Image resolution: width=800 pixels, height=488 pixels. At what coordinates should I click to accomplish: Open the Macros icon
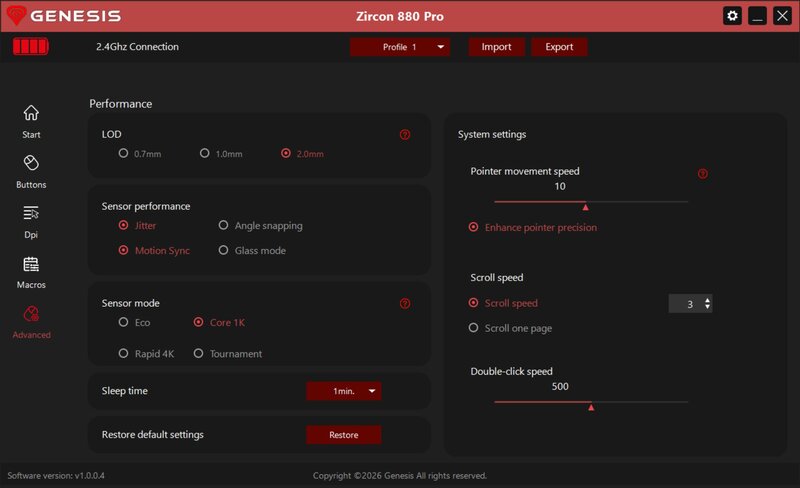click(31, 264)
